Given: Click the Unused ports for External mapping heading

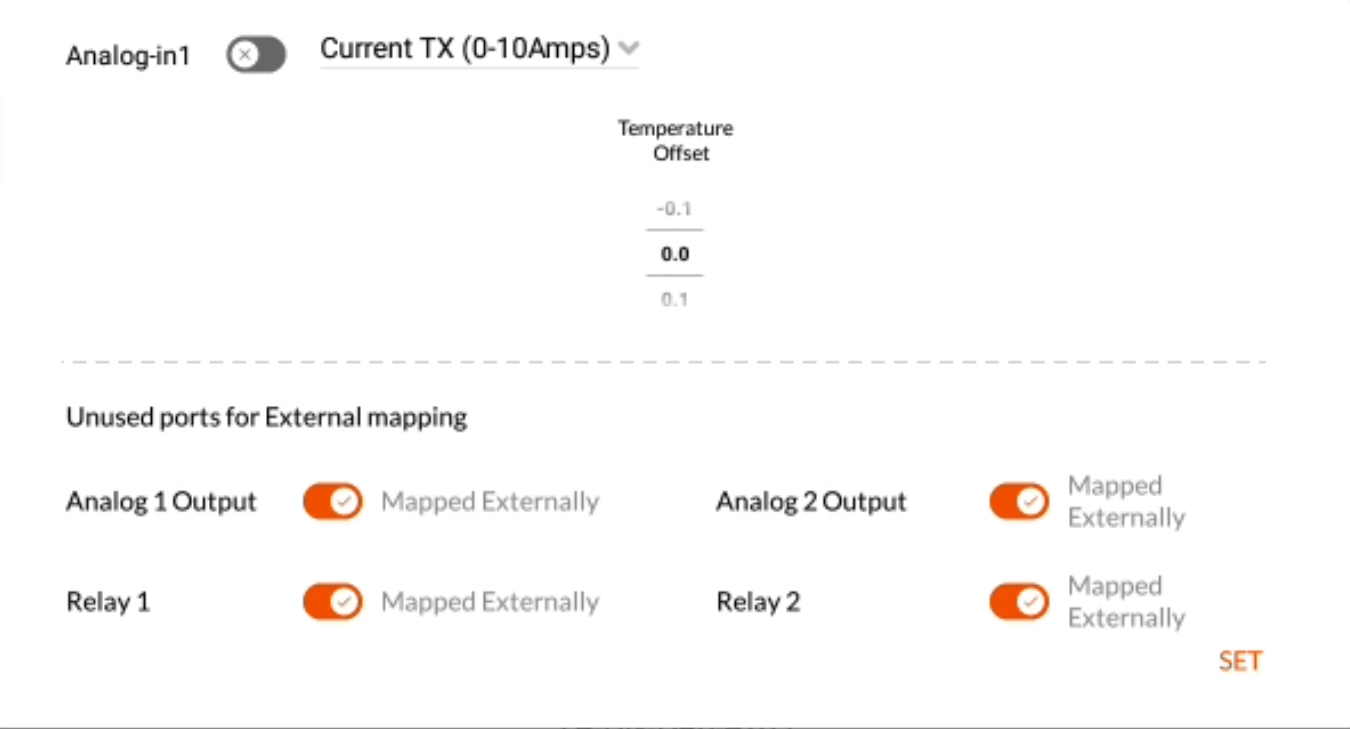Looking at the screenshot, I should pos(267,417).
